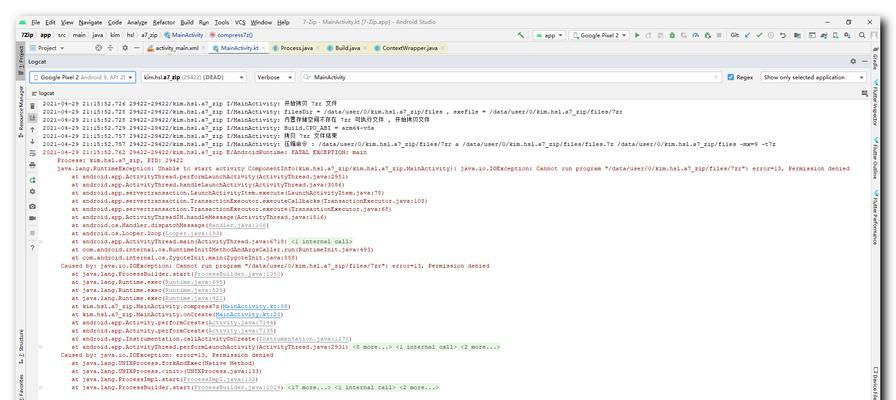
Task: Build project with the hammer icon
Action: pos(521,35)
